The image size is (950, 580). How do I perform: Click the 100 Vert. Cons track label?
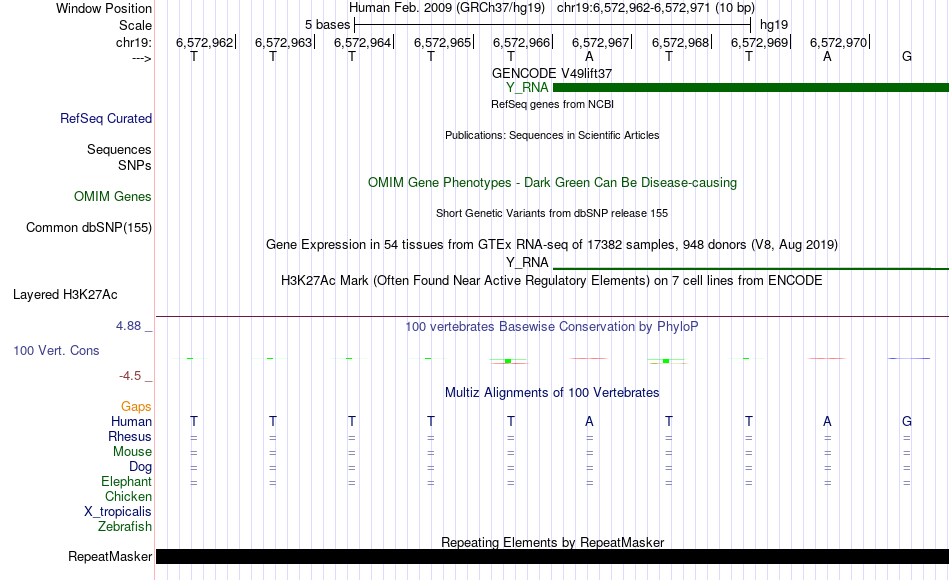point(56,351)
